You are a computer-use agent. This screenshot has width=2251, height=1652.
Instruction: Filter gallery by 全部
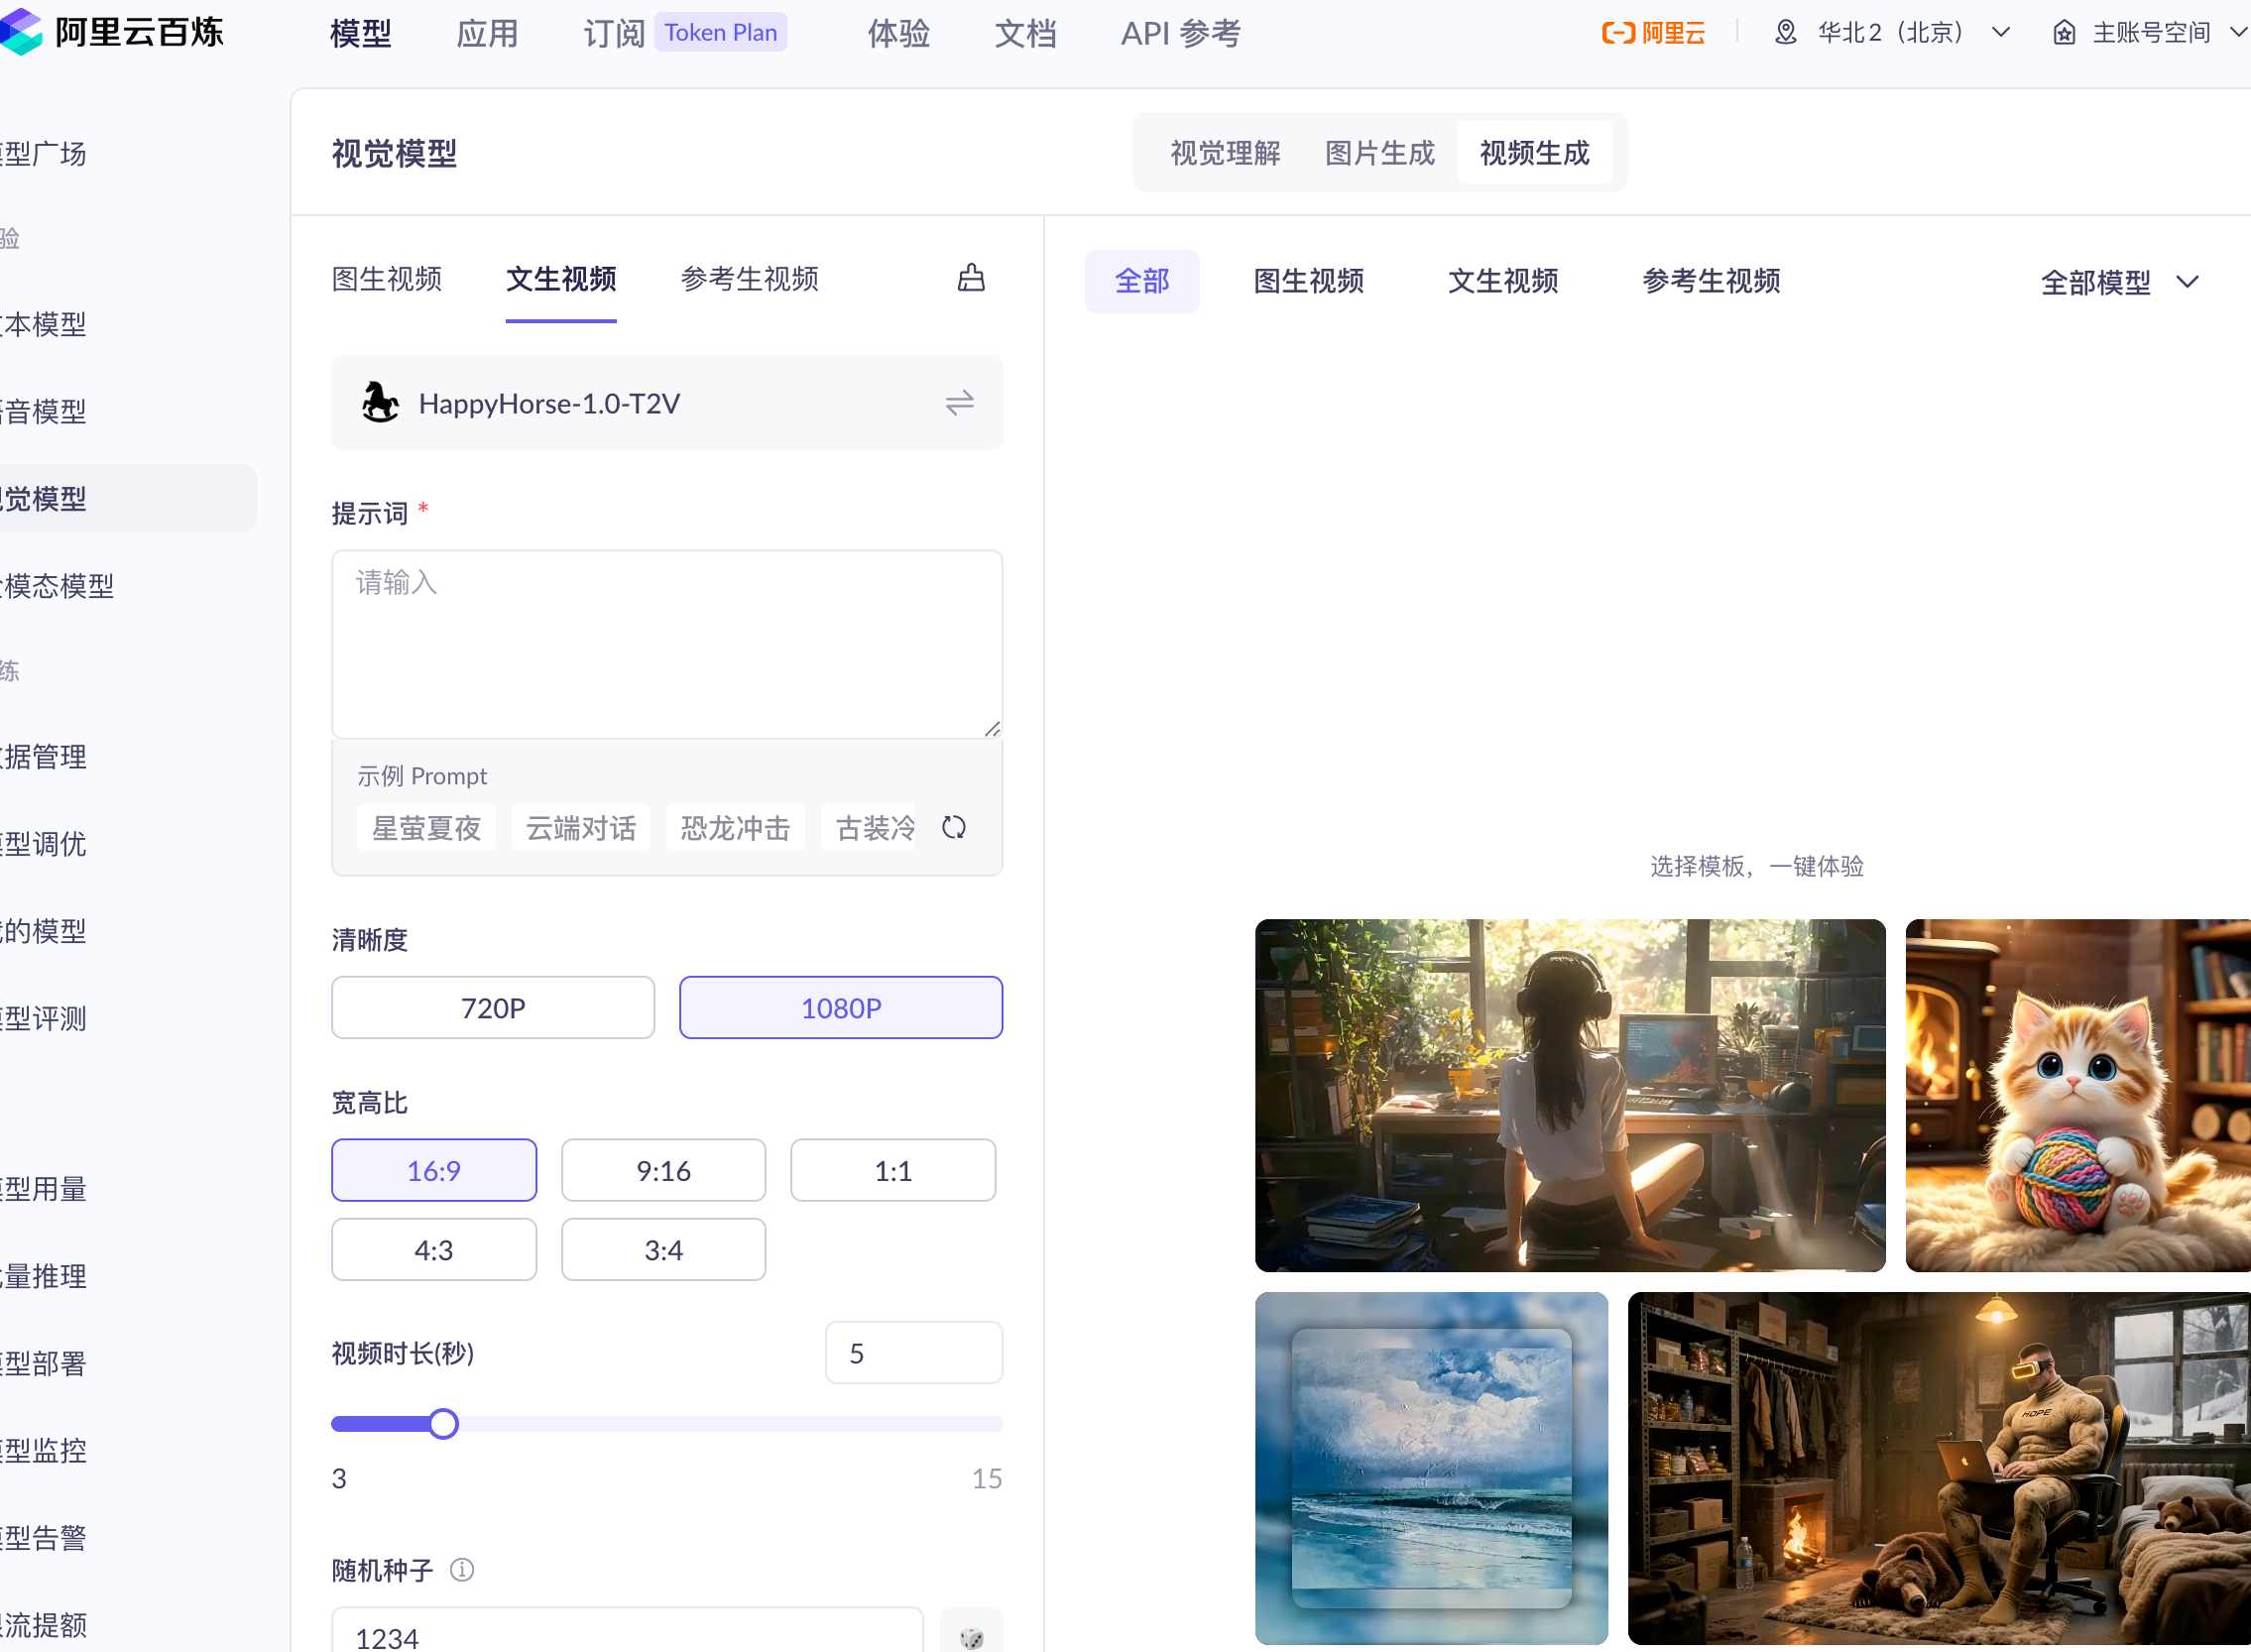(1142, 282)
